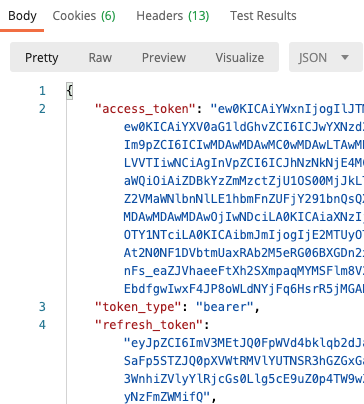Click token line starting "LVVTIiwNCiAgInVpZCI6"
Image resolution: width=364 pixels, height=404 pixels.
point(244,163)
